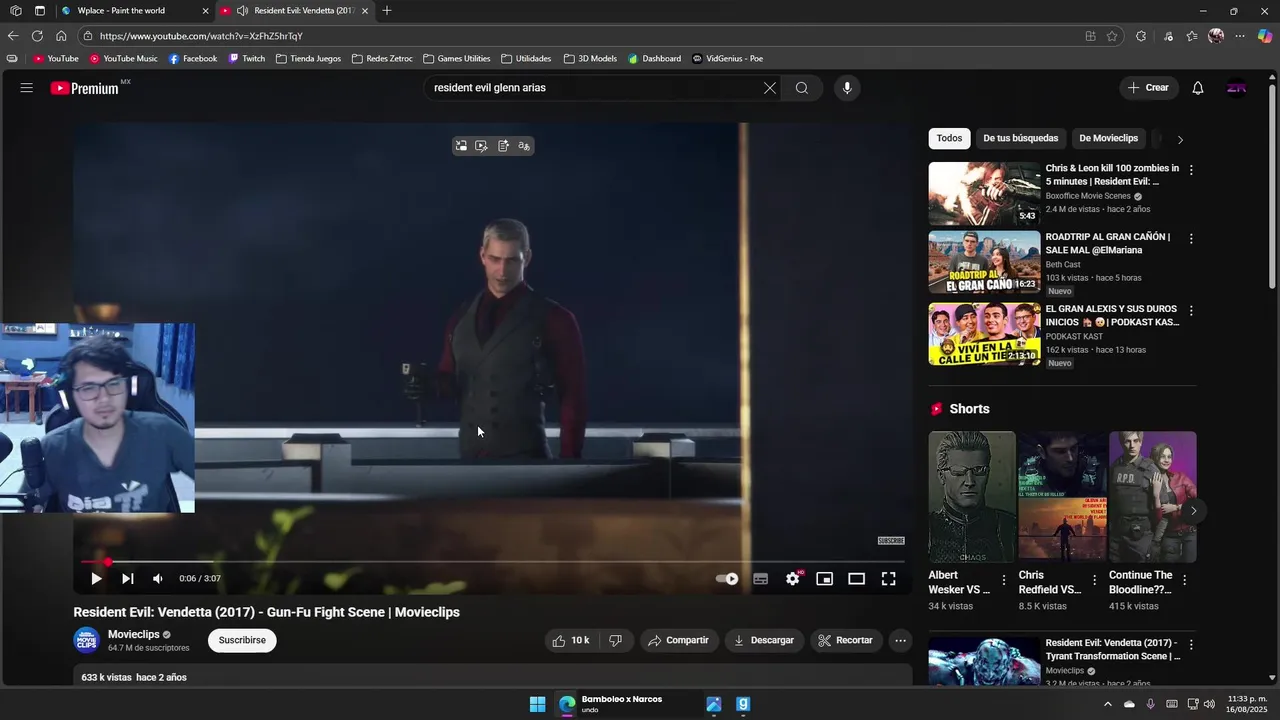Image resolution: width=1280 pixels, height=720 pixels.
Task: Mute the video player volume
Action: (x=158, y=579)
